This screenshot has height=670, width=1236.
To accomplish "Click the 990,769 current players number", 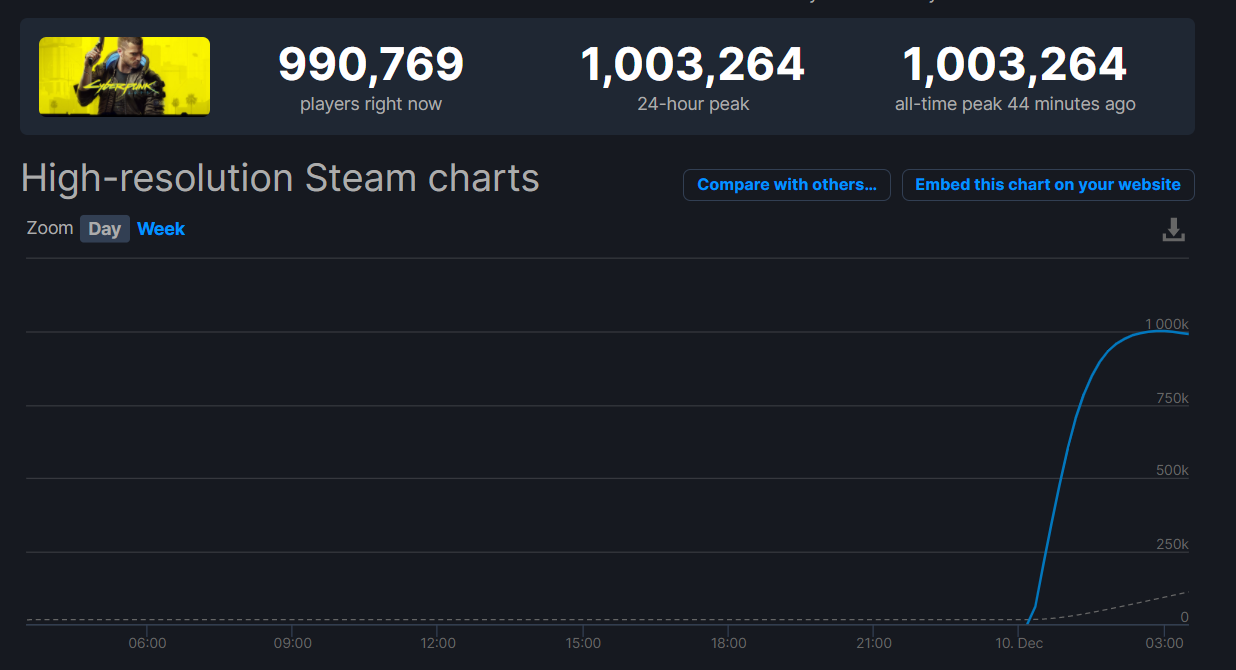I will [370, 66].
